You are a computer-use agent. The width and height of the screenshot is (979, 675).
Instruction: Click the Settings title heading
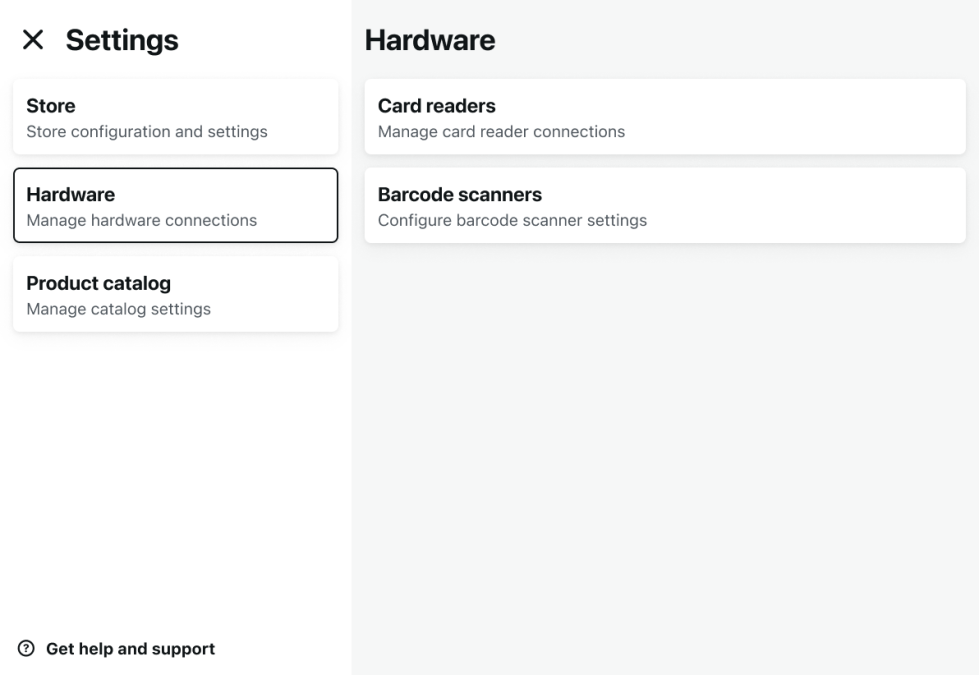click(122, 40)
